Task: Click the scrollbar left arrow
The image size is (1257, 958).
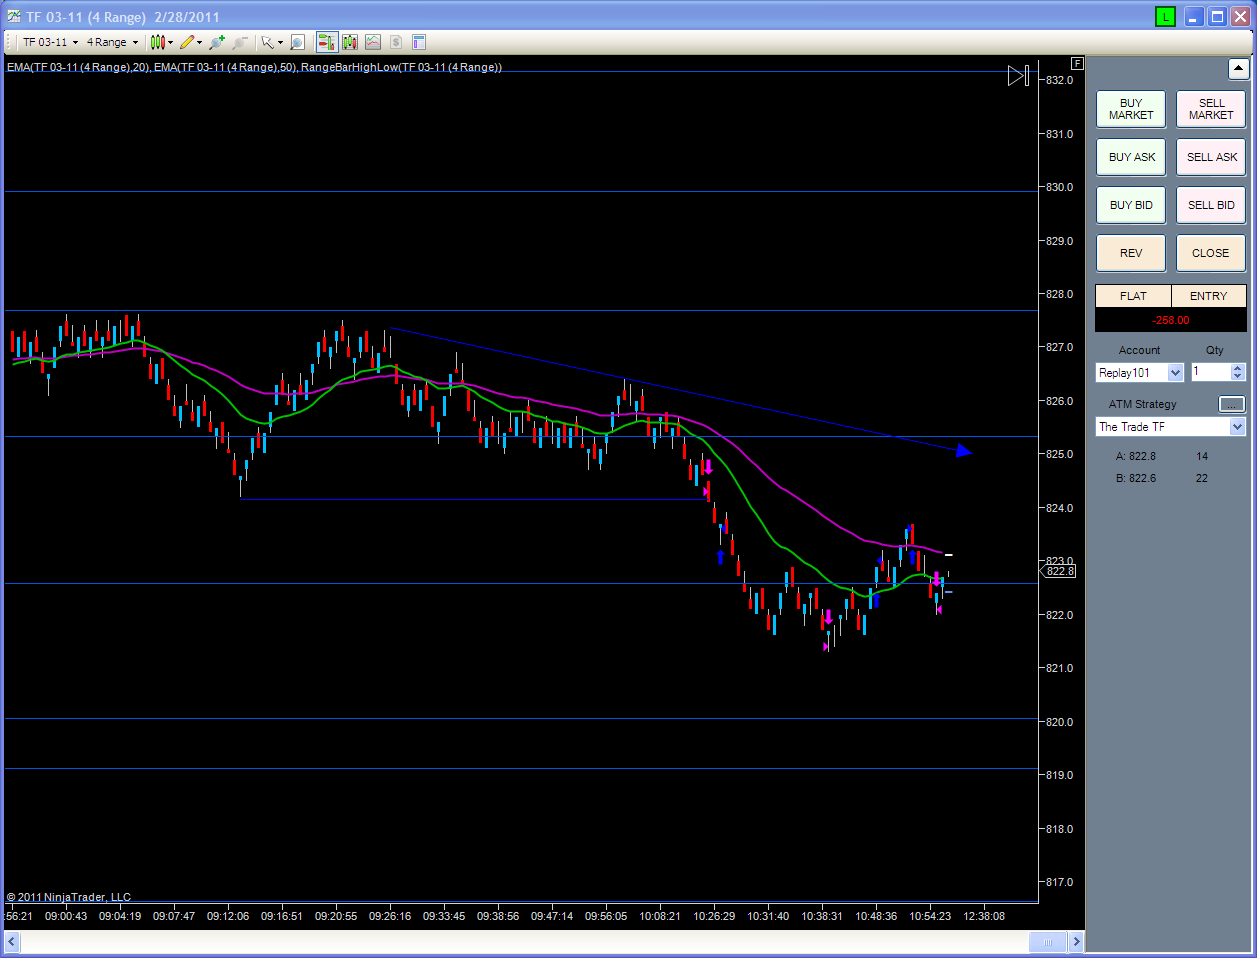Action: tap(13, 942)
